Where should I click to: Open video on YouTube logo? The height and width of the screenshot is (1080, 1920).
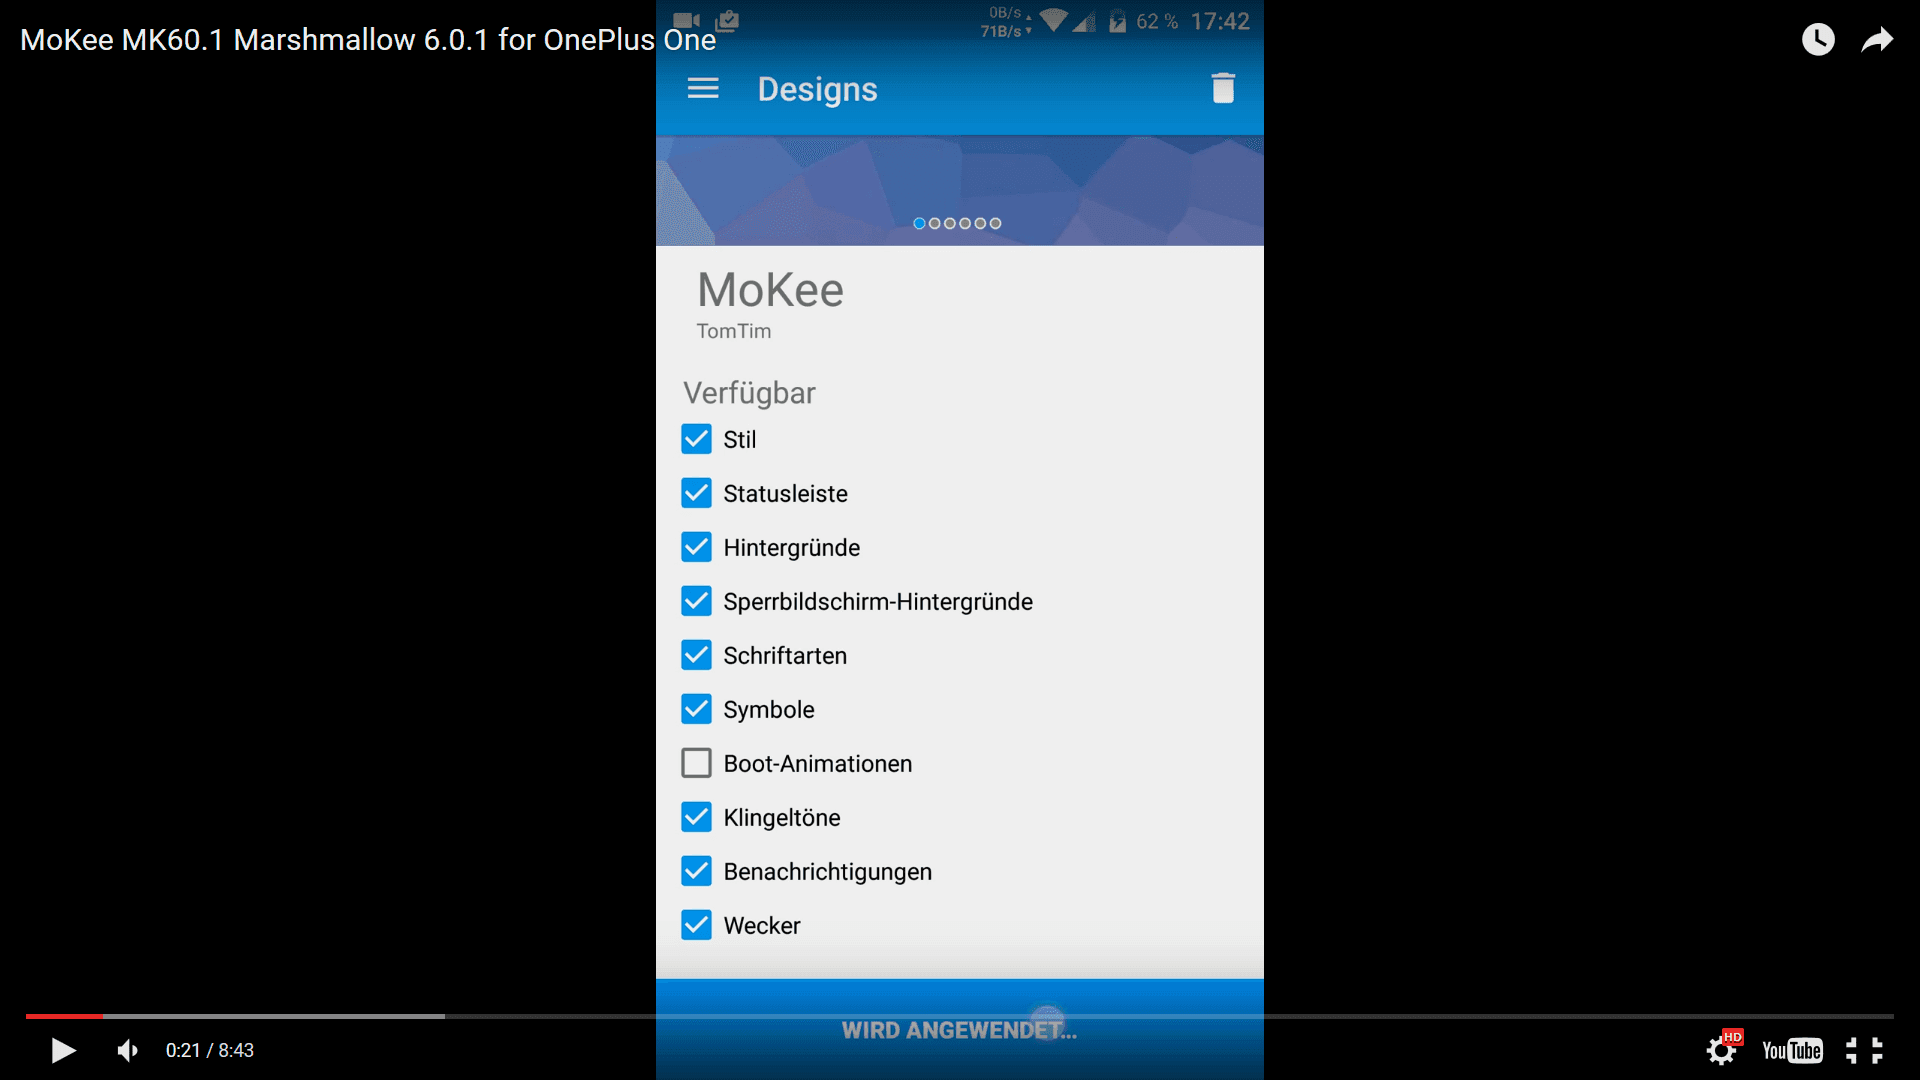1791,1050
